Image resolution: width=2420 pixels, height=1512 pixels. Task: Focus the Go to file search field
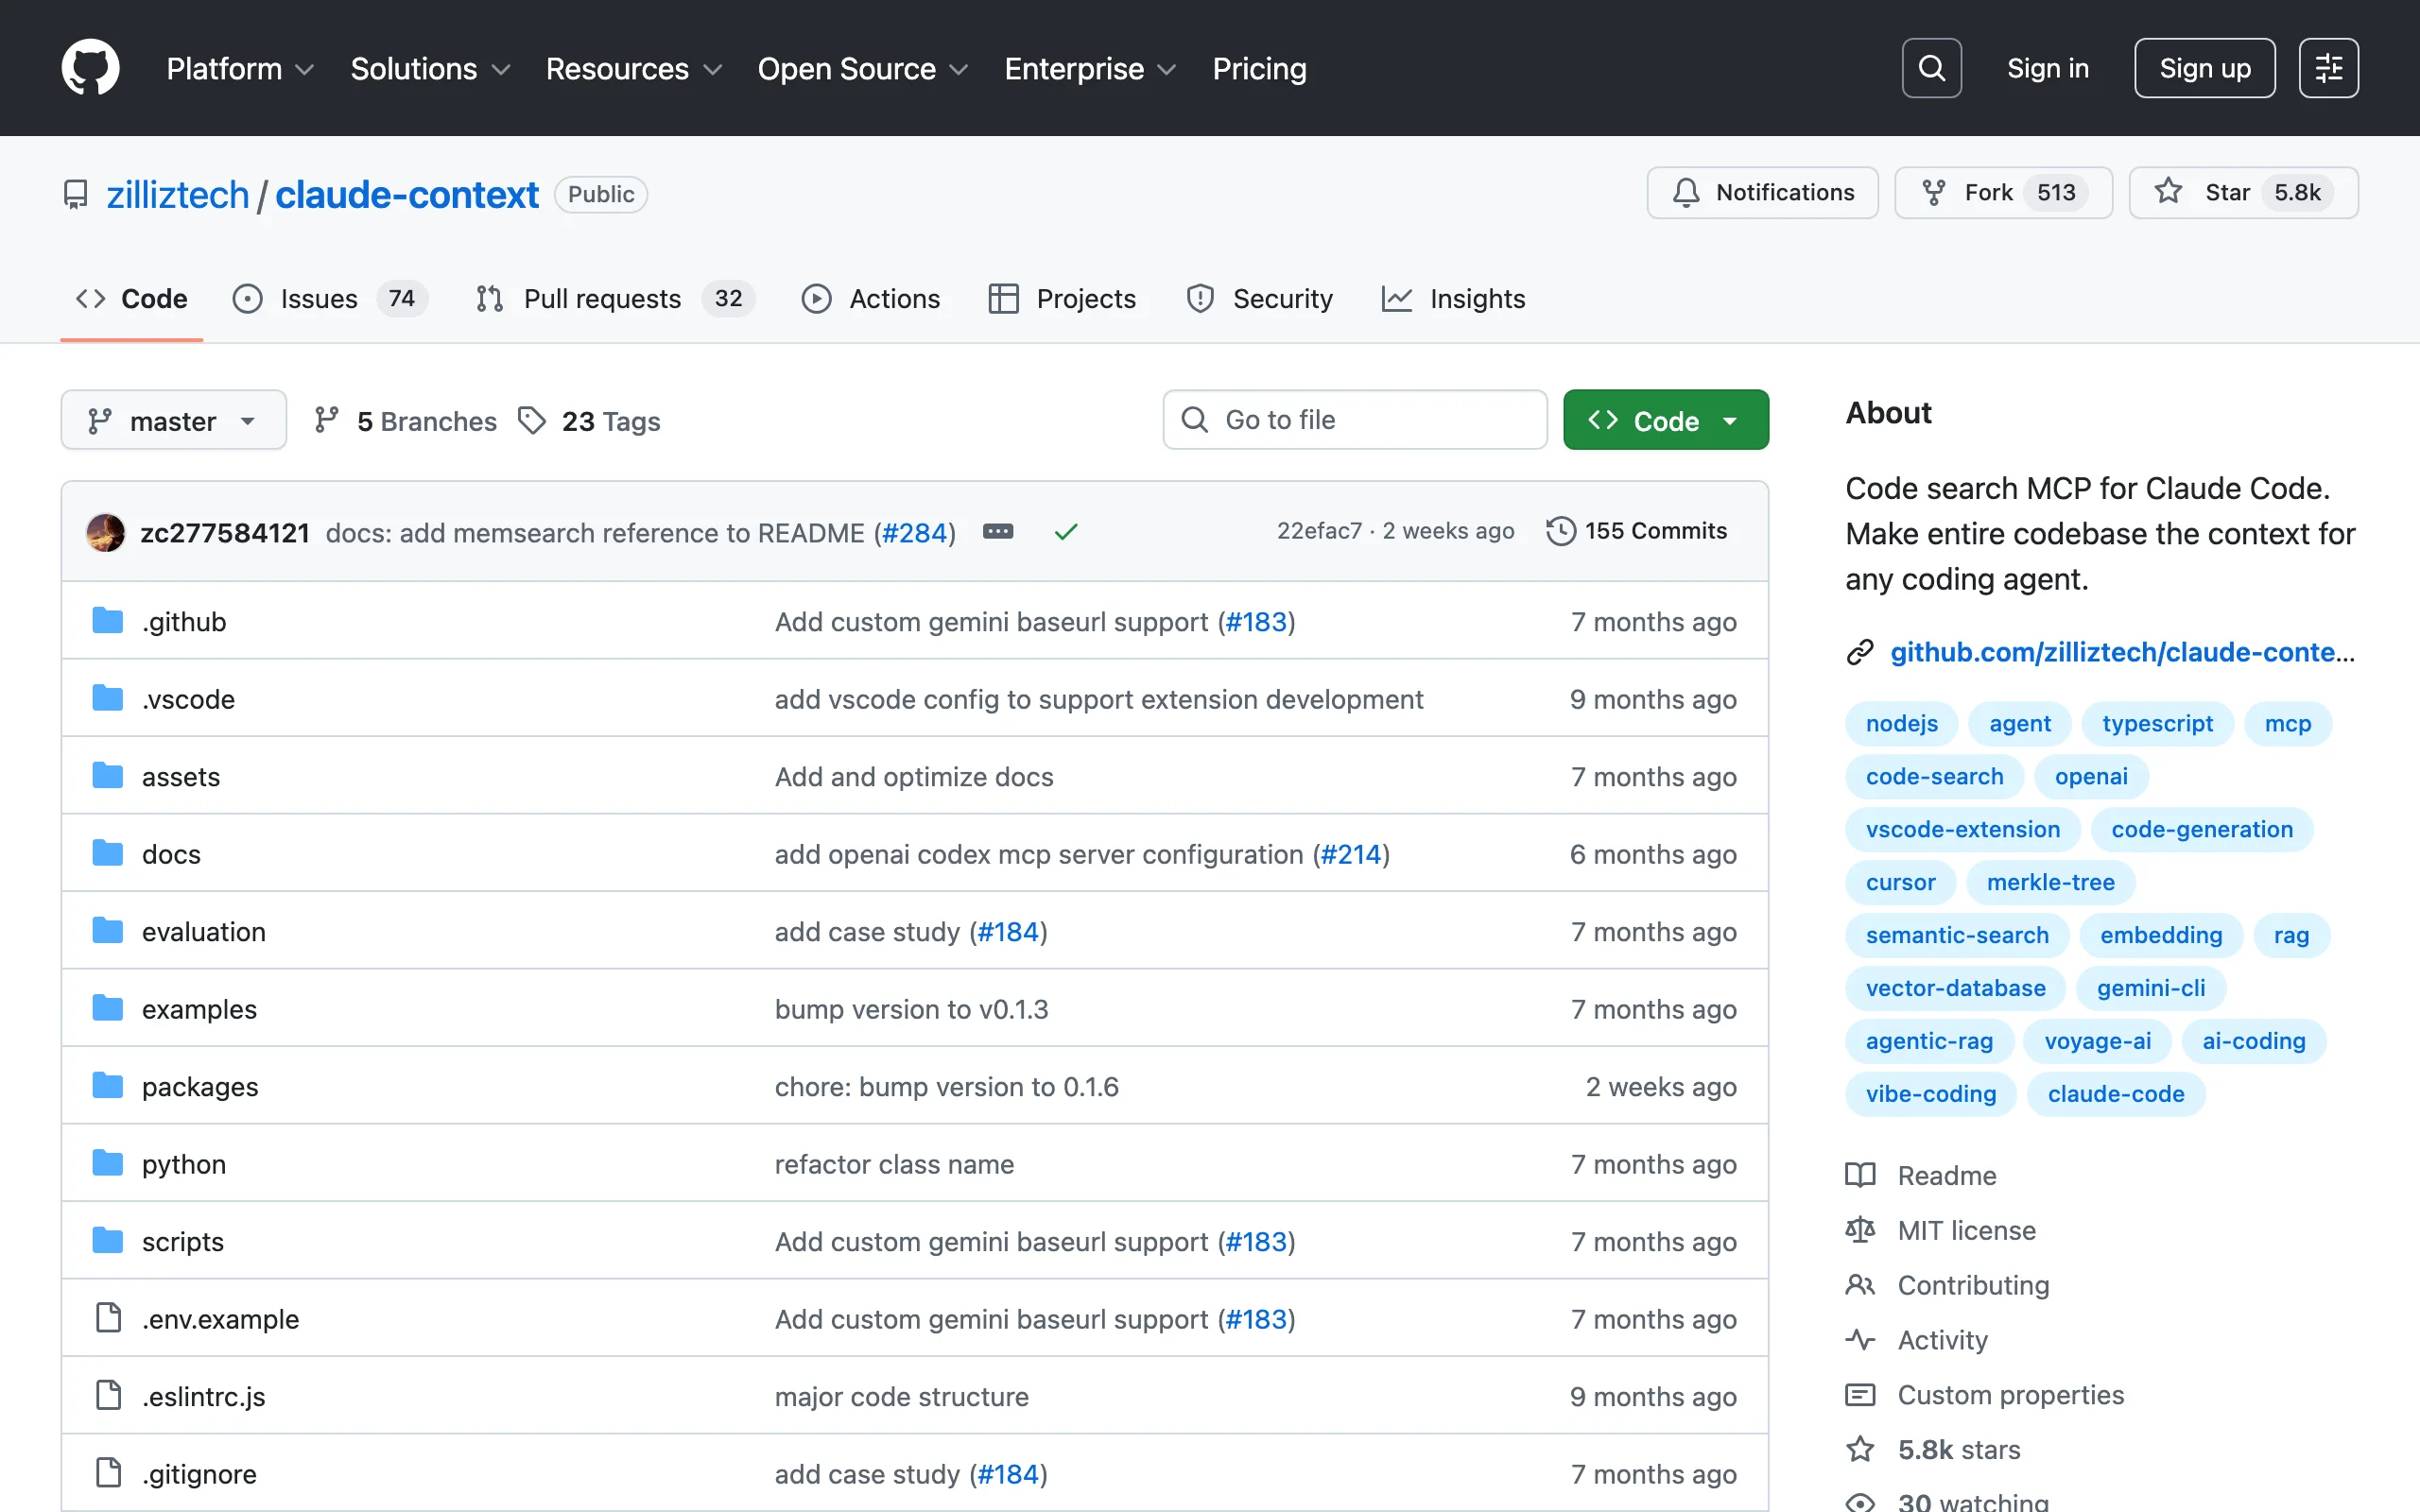click(x=1355, y=420)
